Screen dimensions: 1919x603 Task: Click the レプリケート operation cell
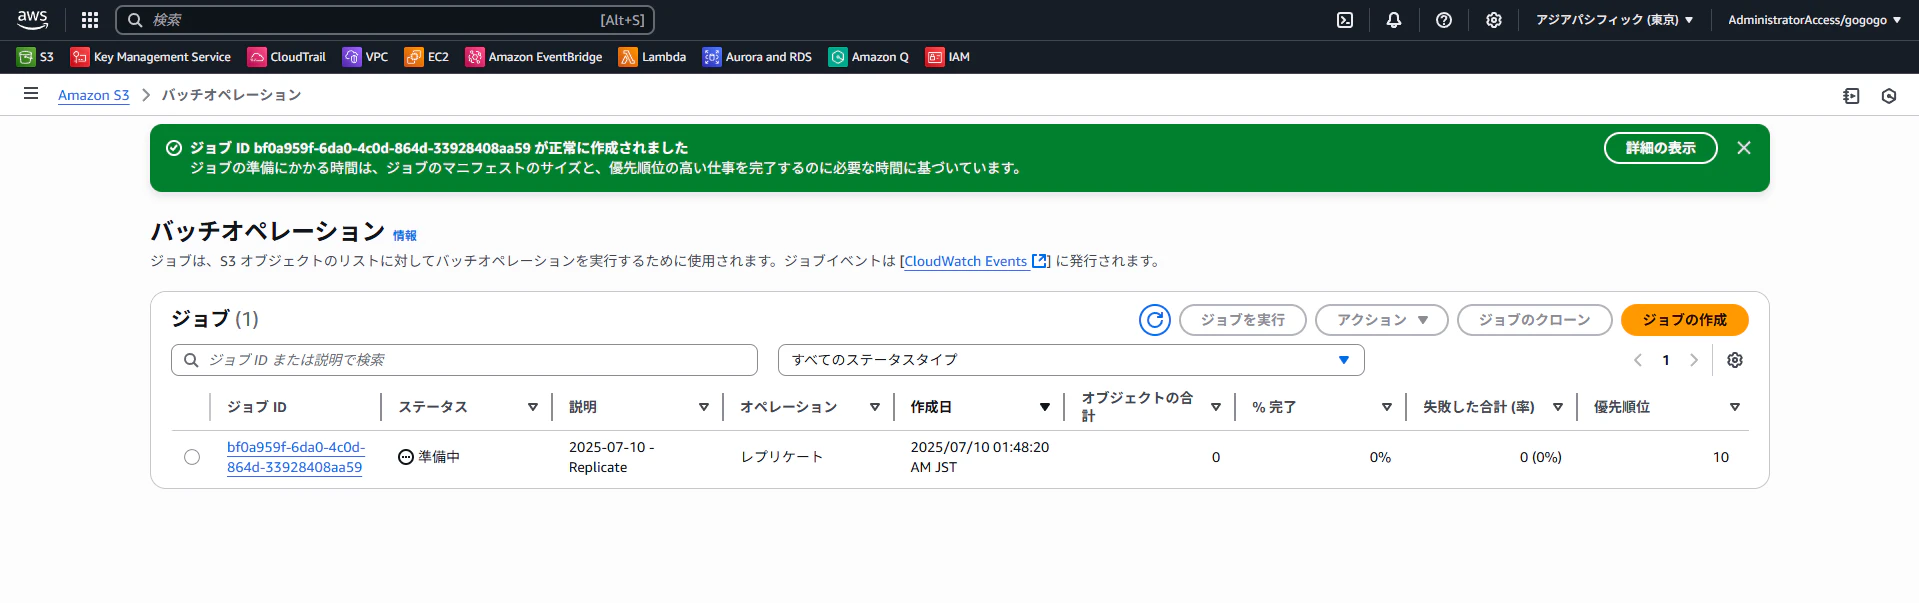pyautogui.click(x=782, y=457)
